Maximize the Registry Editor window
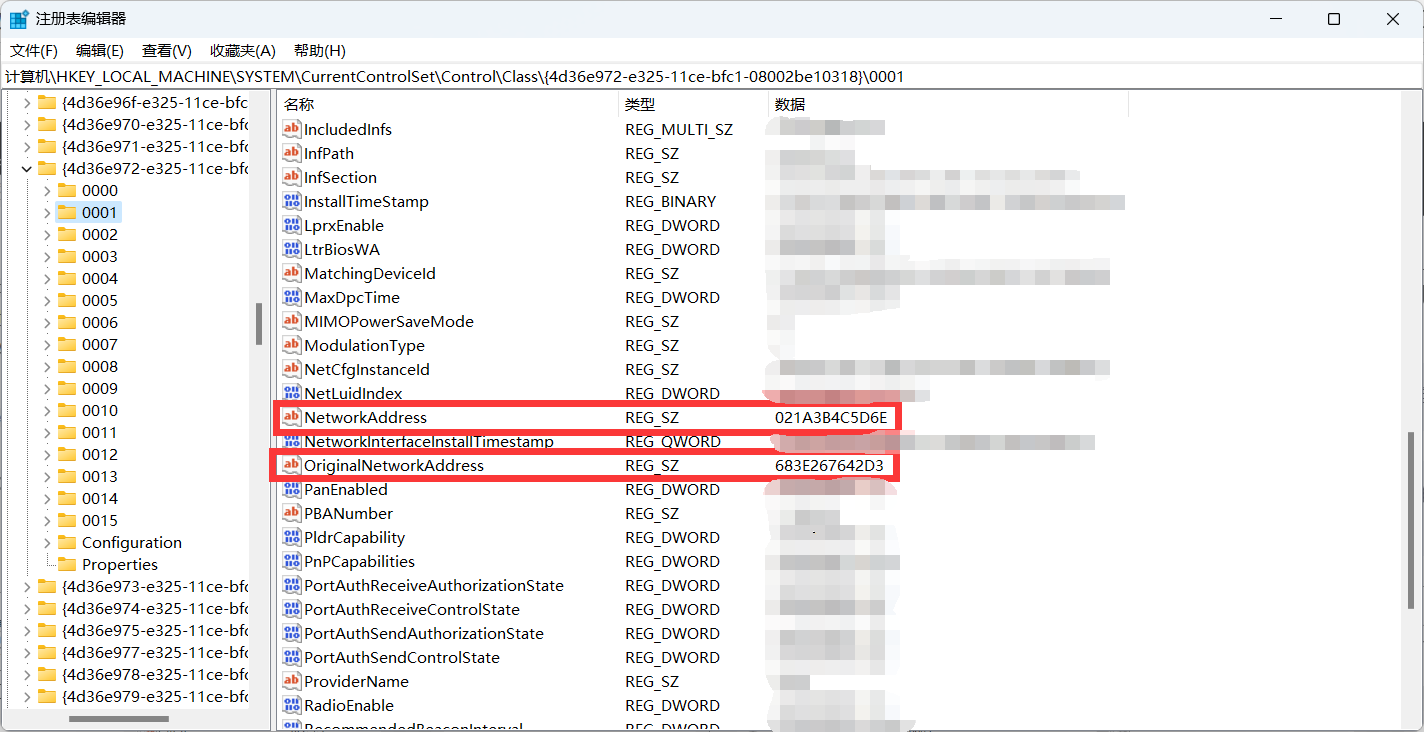 [x=1333, y=19]
